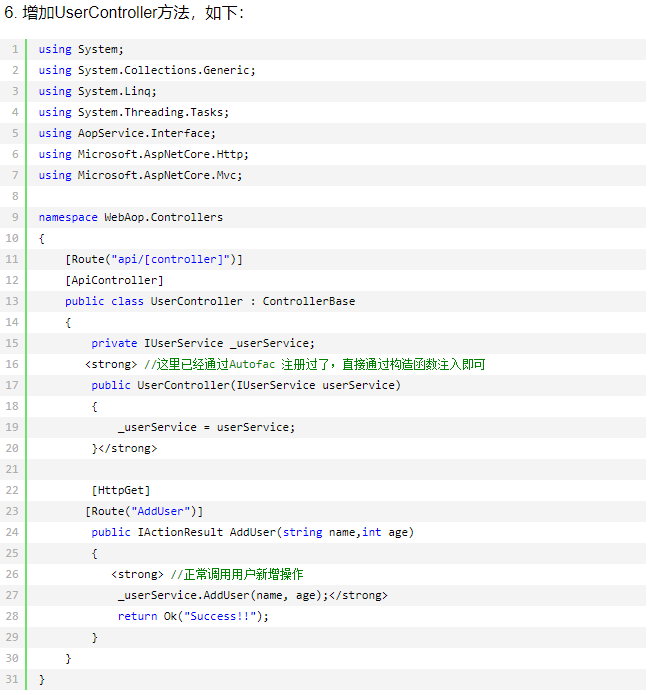This screenshot has height=695, width=650.
Task: Click "private IUserService _userService;" line
Action: point(203,343)
